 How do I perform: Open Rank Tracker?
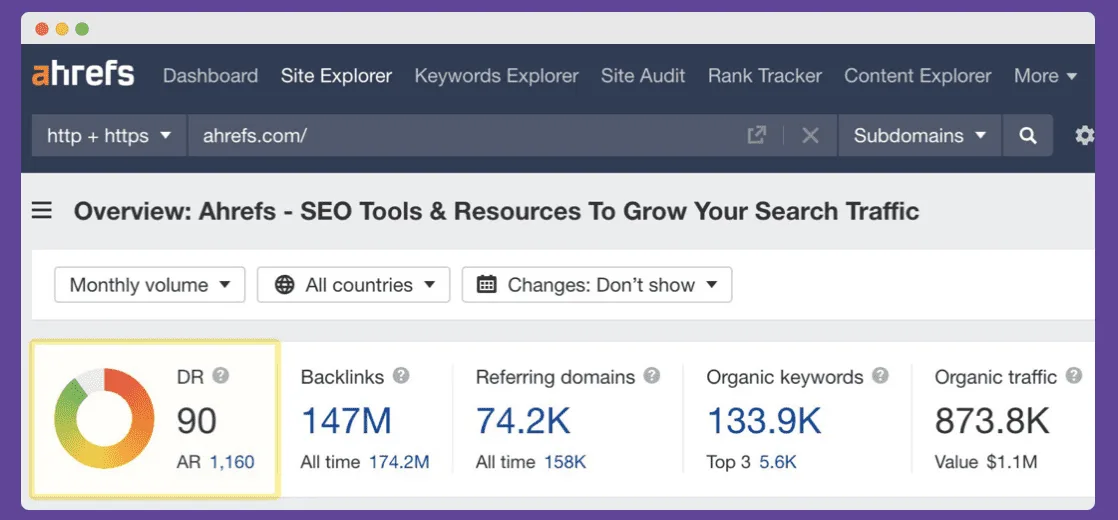point(764,76)
